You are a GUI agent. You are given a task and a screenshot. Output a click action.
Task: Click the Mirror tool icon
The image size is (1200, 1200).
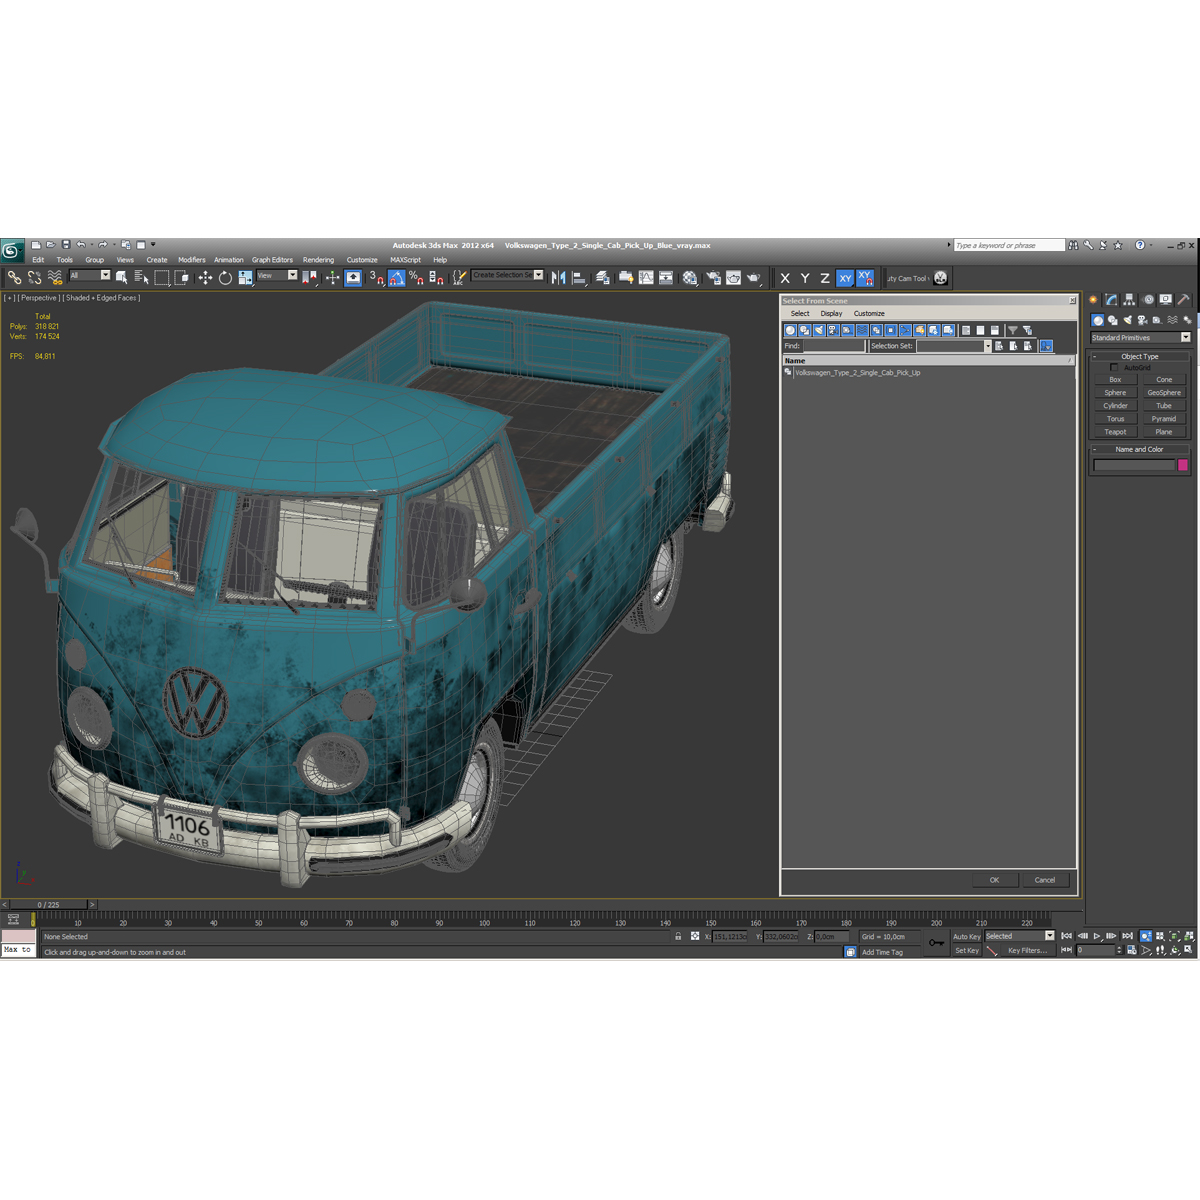click(x=559, y=278)
